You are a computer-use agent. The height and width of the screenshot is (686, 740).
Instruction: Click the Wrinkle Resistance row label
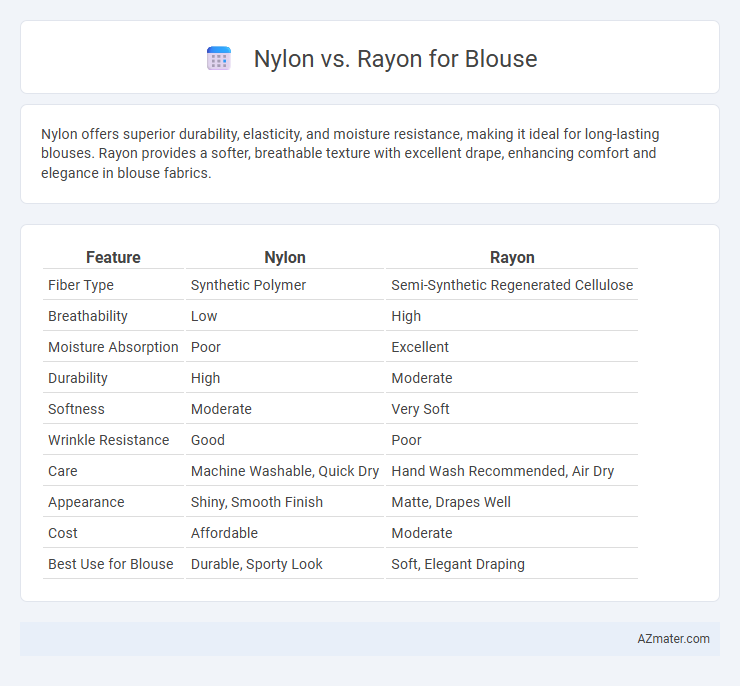[109, 440]
